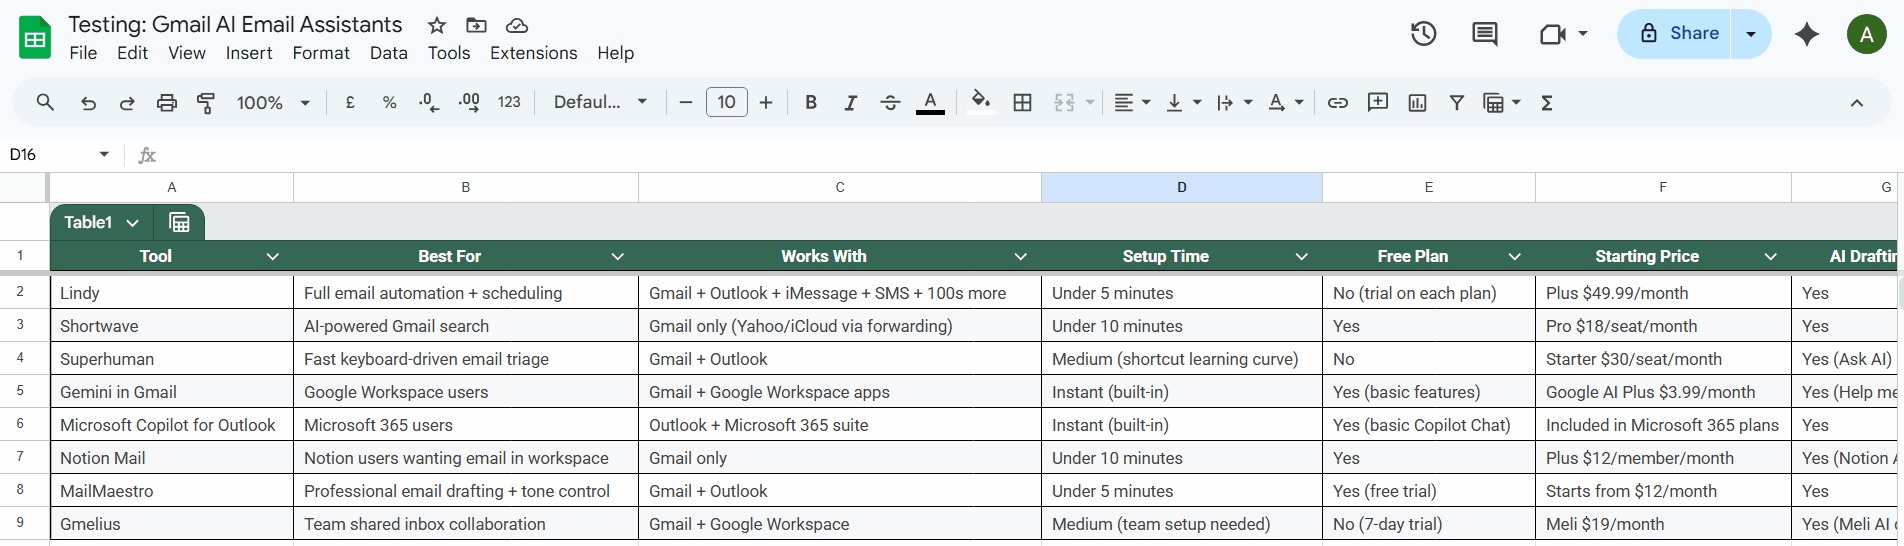Check cloud document status icon

tap(517, 25)
